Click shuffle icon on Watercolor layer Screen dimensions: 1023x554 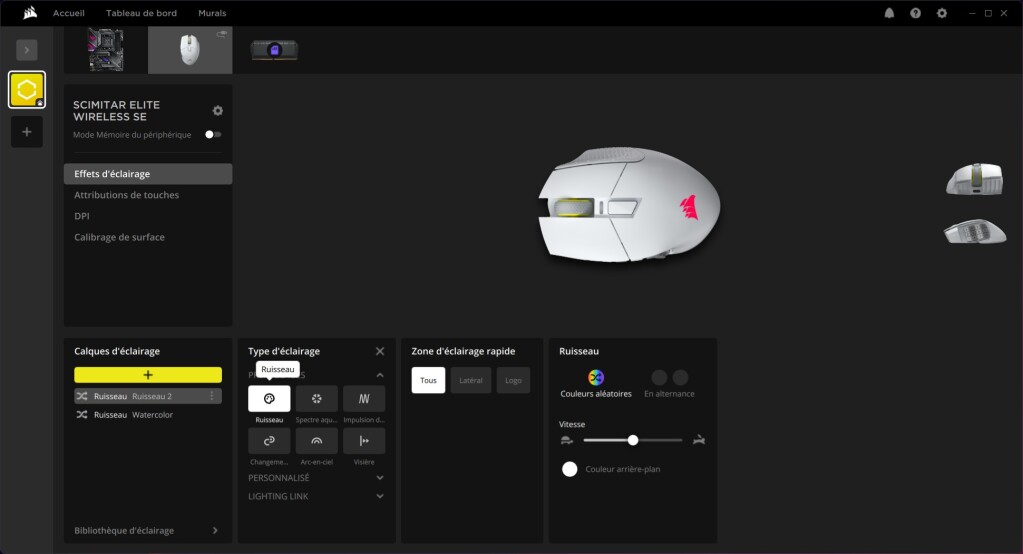(82, 415)
